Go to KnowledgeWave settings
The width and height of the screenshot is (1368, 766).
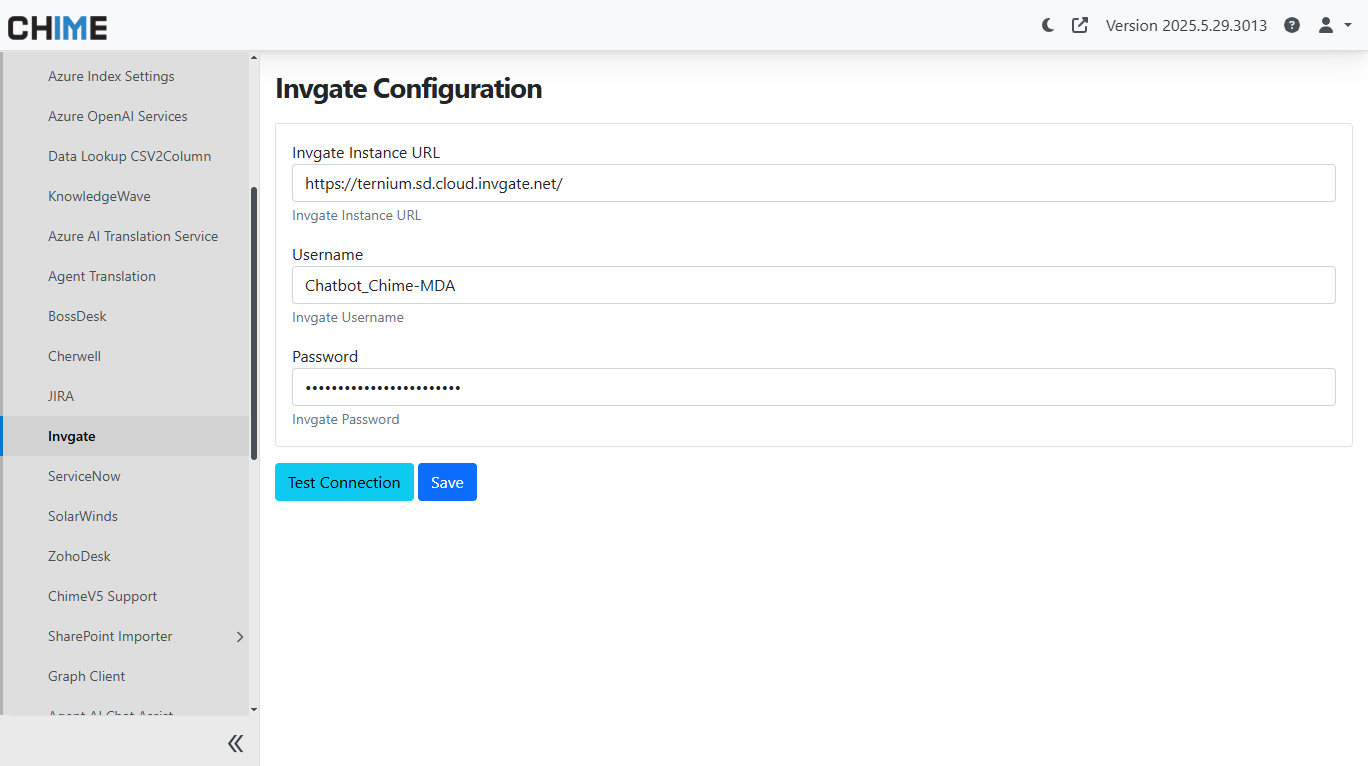click(99, 197)
